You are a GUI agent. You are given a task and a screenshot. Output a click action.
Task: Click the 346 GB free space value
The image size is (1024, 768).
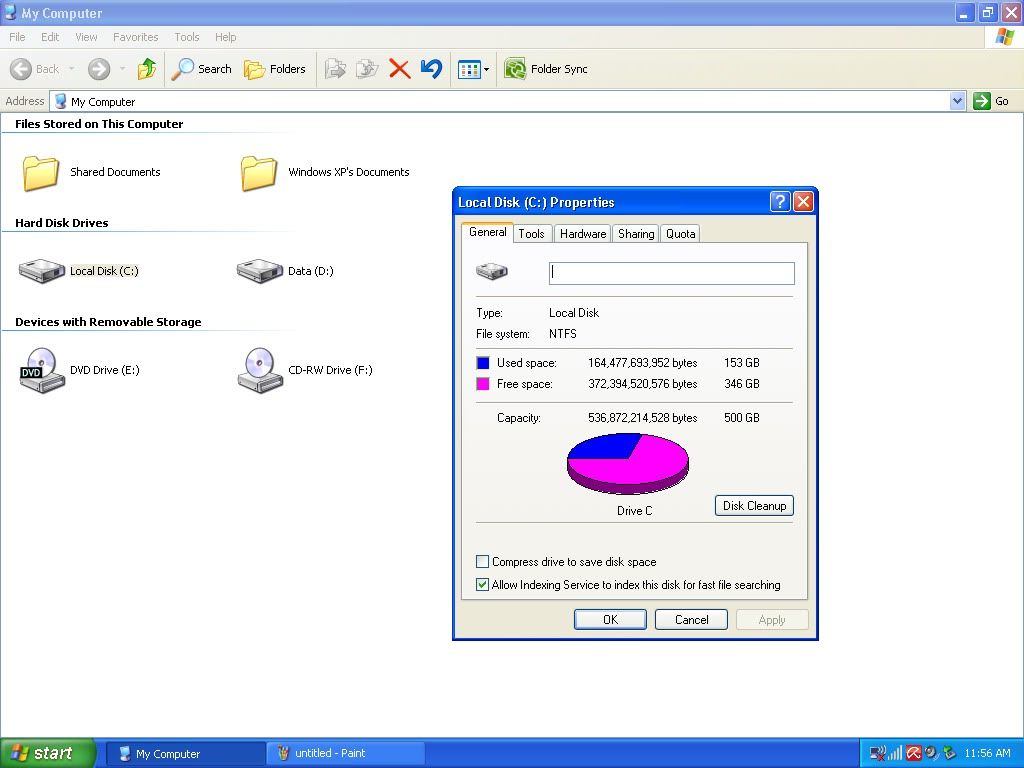click(x=742, y=384)
